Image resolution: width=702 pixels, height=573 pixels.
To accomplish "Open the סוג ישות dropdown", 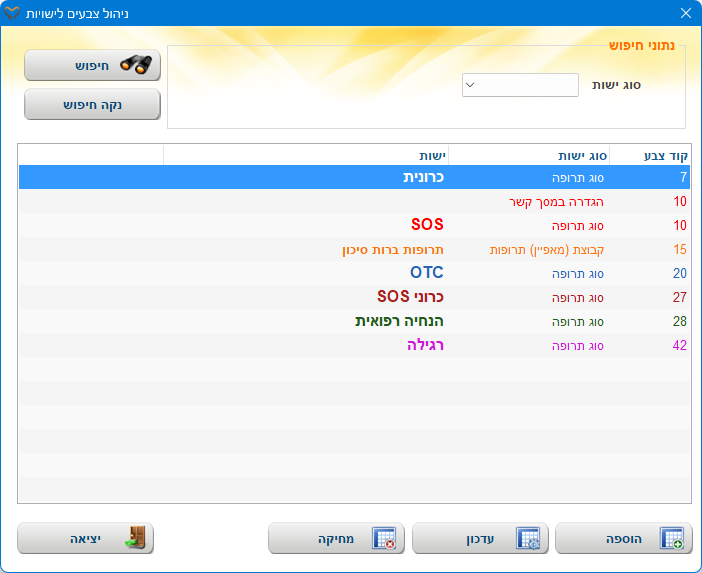I will coord(520,85).
